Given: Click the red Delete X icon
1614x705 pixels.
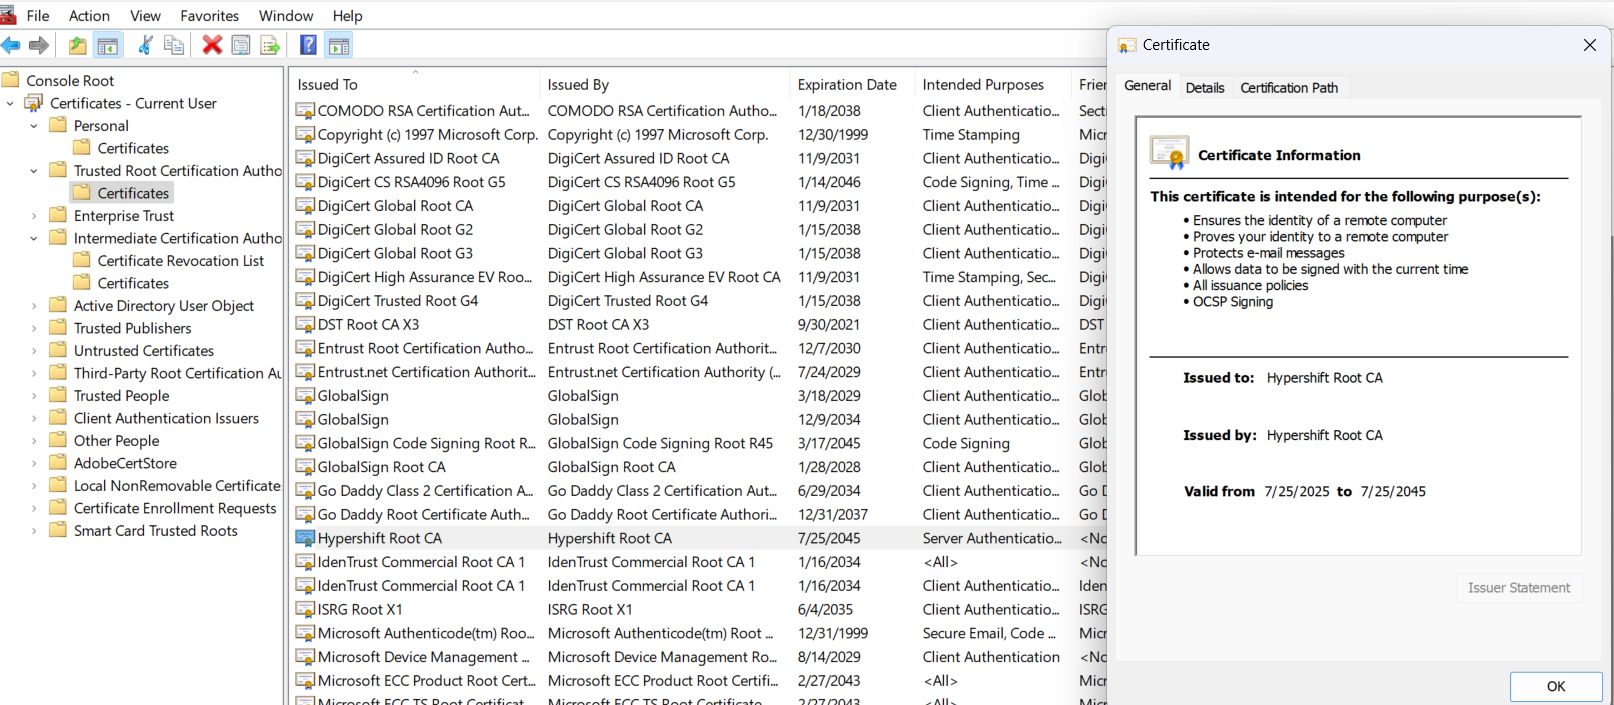Looking at the screenshot, I should tap(212, 45).
